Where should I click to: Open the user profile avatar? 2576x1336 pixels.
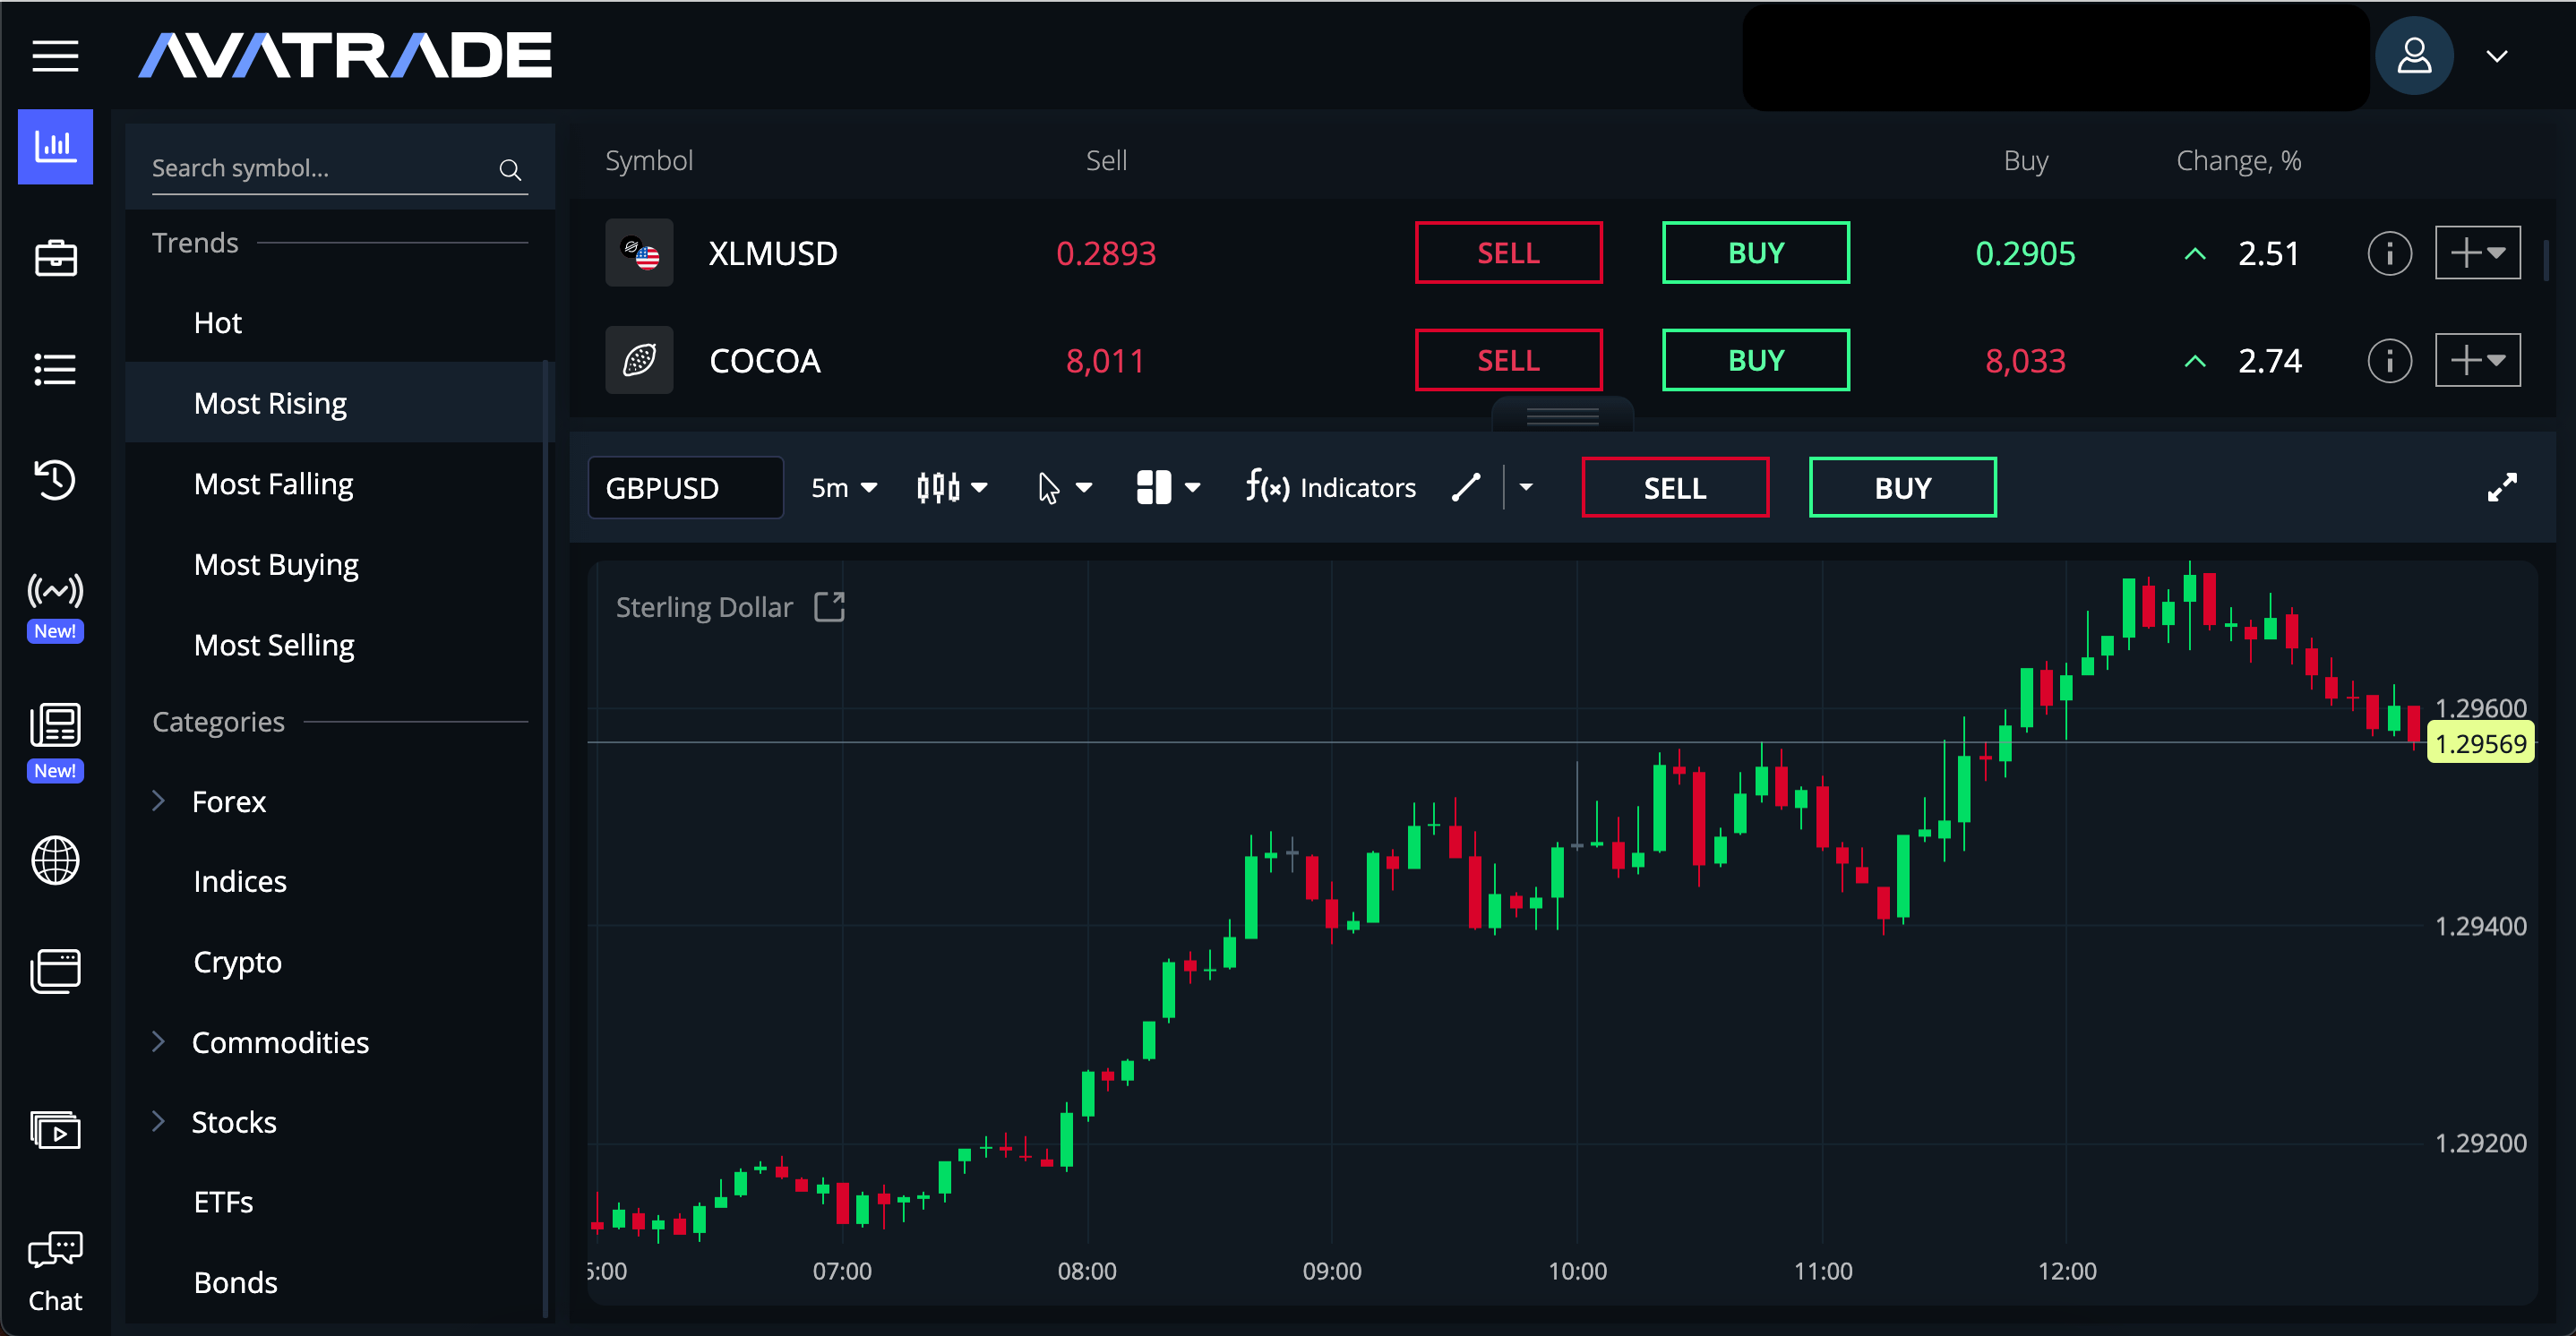coord(2413,56)
